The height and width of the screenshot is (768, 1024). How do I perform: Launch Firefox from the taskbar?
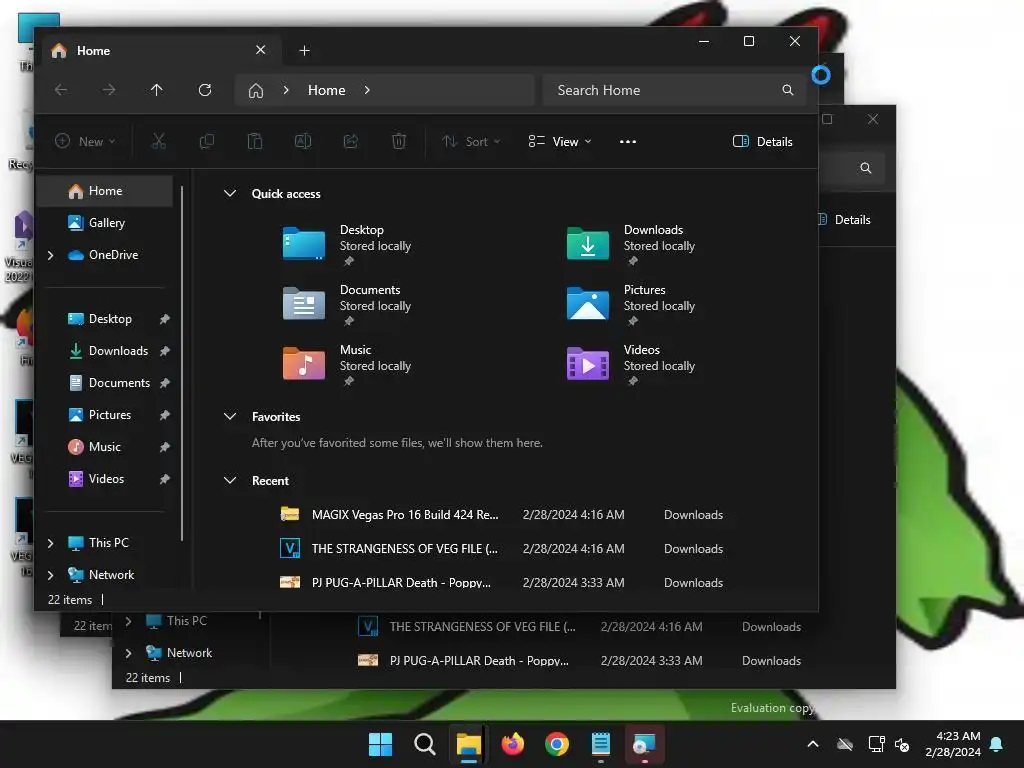(x=513, y=744)
